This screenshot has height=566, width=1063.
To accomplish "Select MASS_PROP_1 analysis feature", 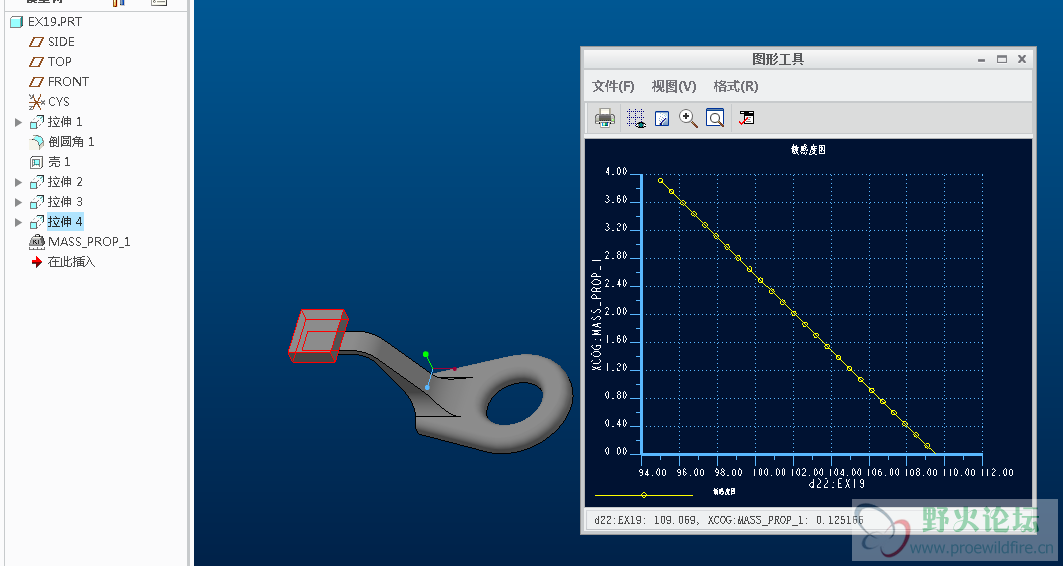I will tap(89, 242).
